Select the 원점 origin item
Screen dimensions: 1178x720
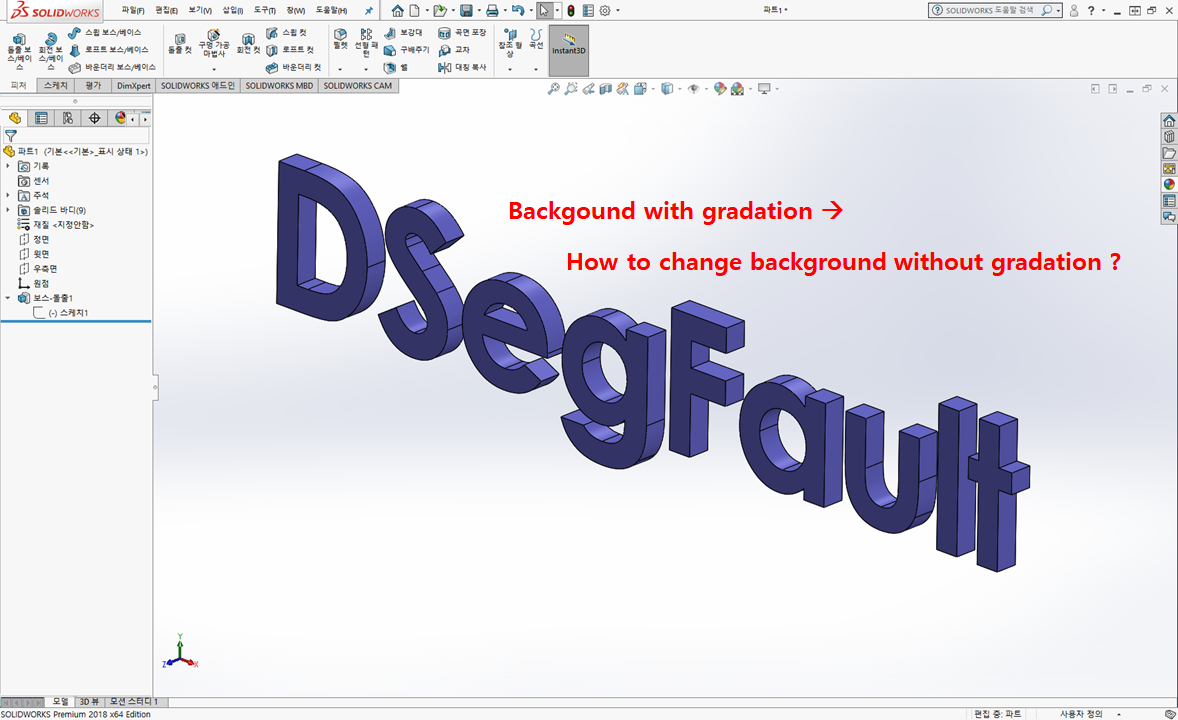pyautogui.click(x=34, y=283)
